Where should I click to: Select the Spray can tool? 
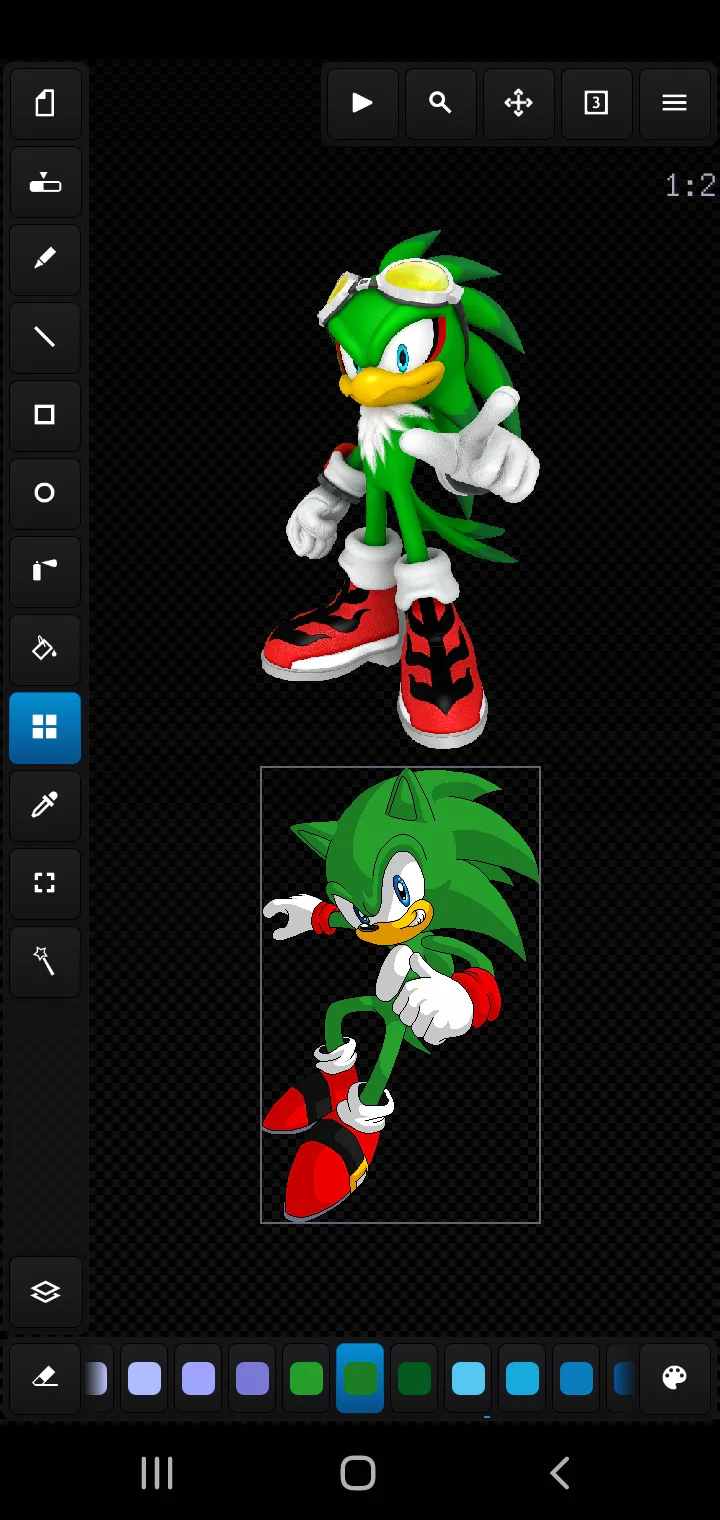point(45,571)
